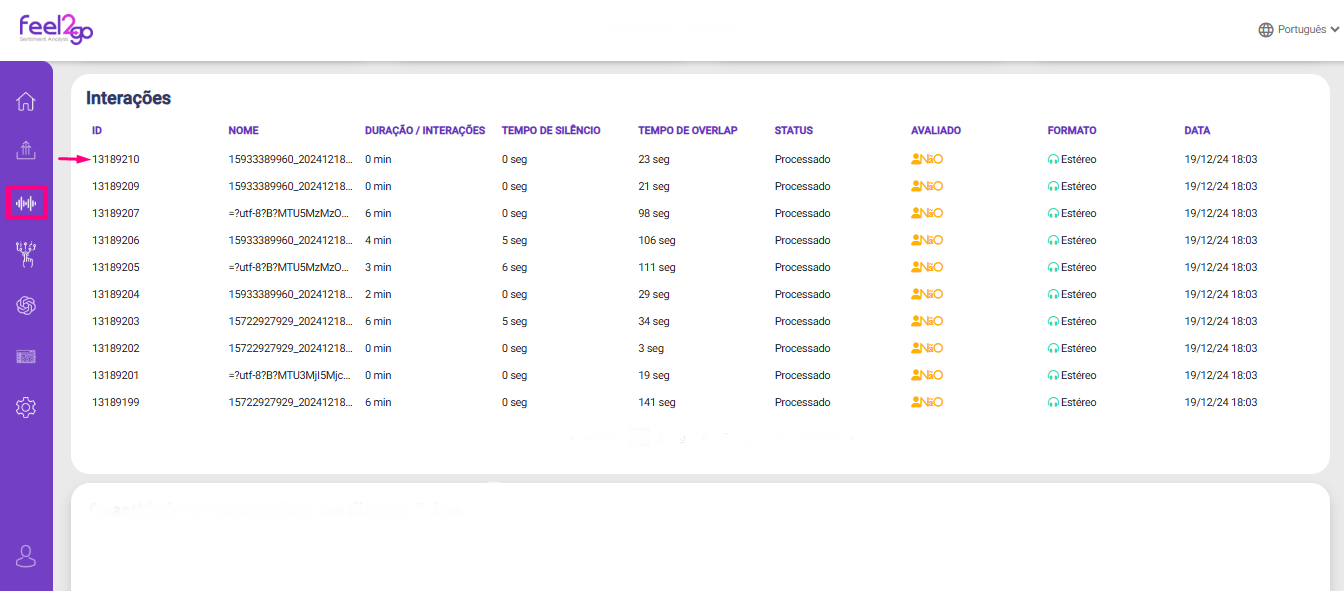
Task: Open the Home icon in sidebar
Action: [x=26, y=101]
